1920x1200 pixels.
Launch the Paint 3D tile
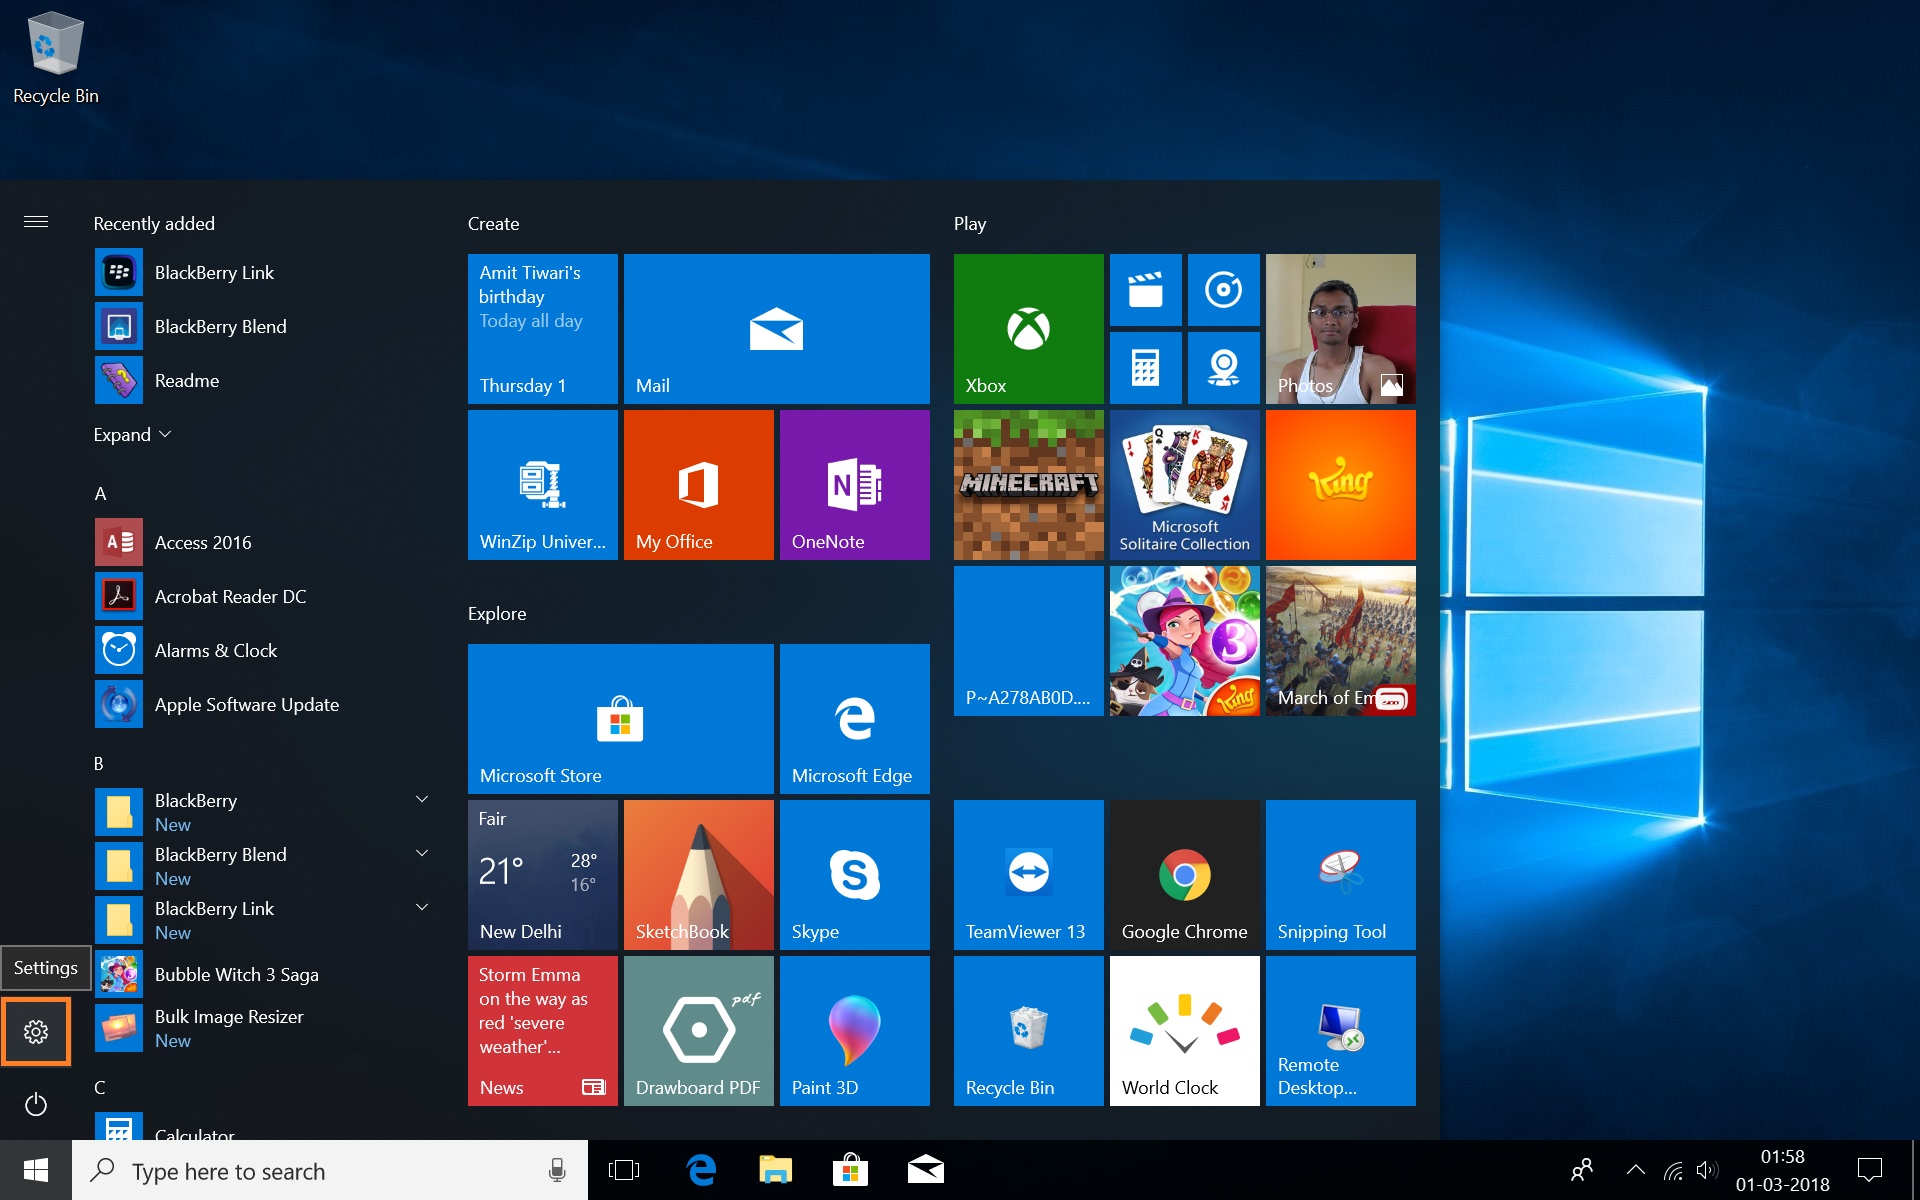pos(855,1031)
